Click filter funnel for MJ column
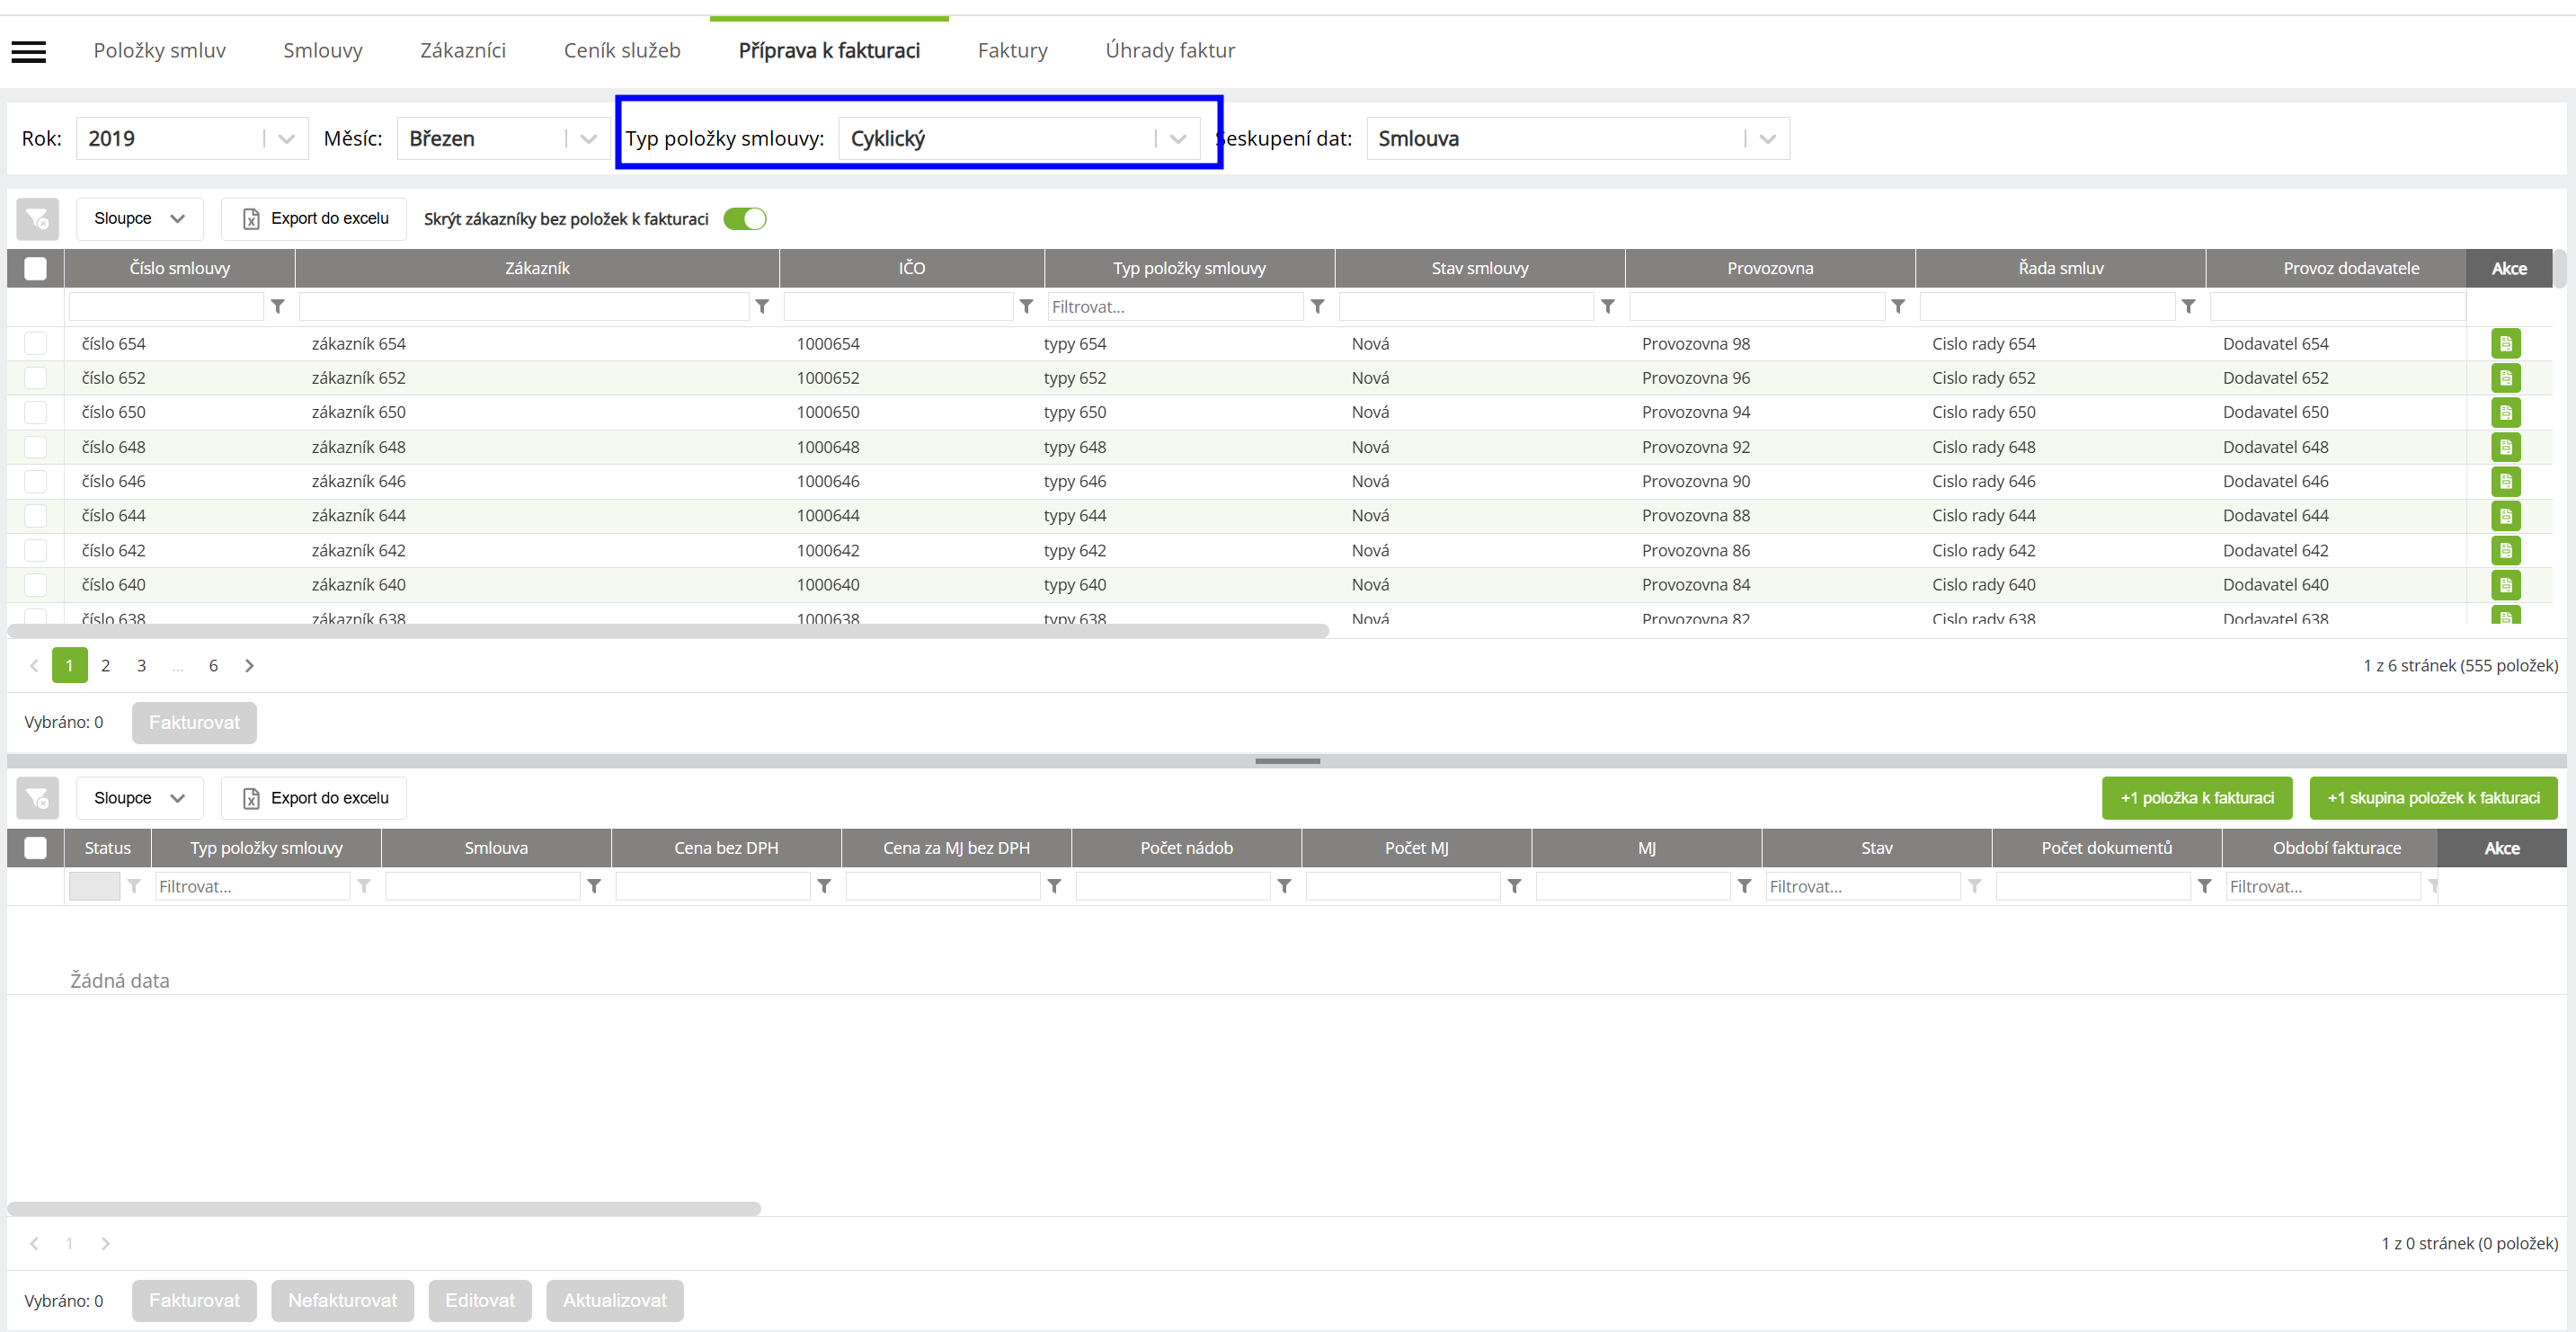2576x1332 pixels. click(x=1744, y=887)
